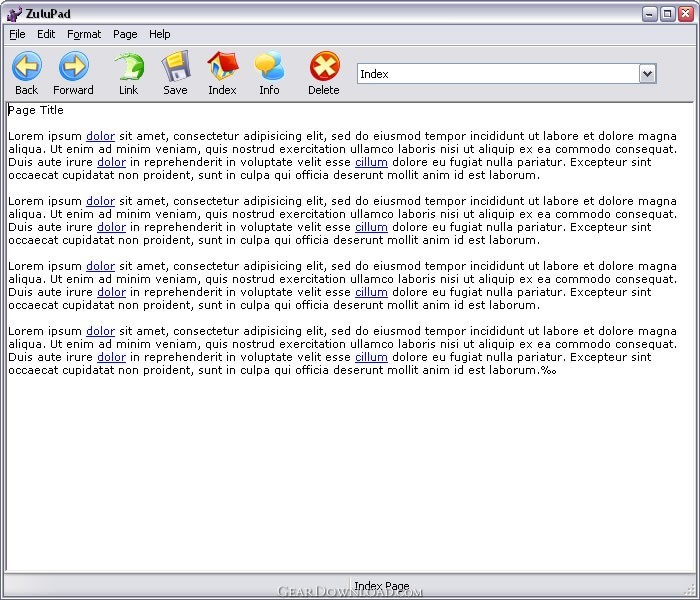Follow the cillum link in the second paragraph
Viewport: 700px width, 600px height.
point(371,227)
